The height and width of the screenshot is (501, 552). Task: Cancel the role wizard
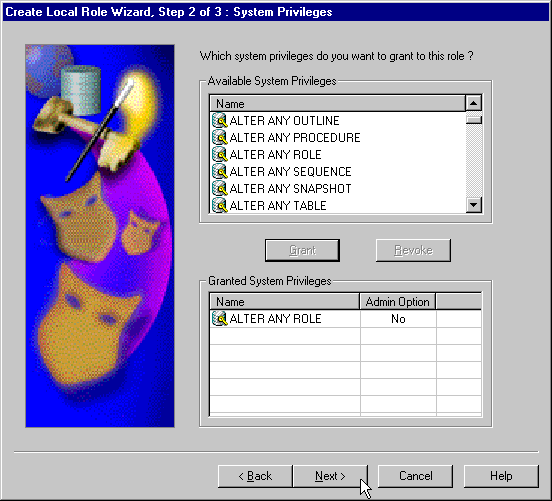[415, 476]
